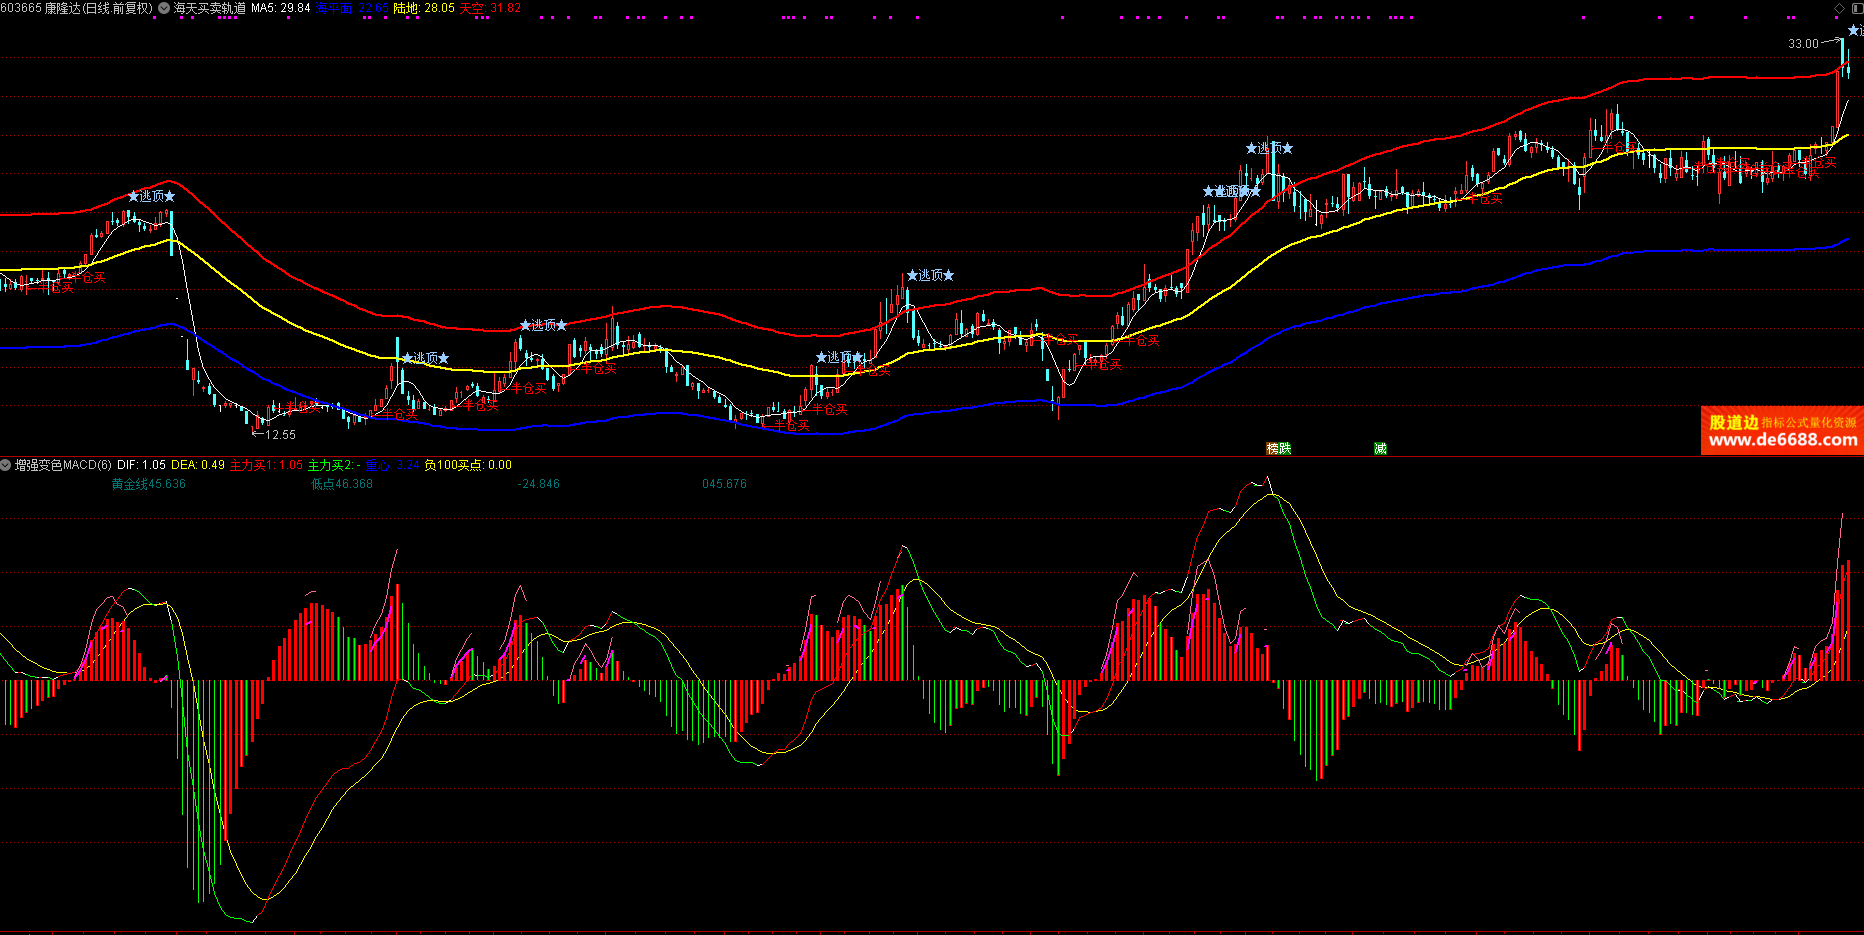Expand the 增强变色MACD indicator dropdown arrow
The width and height of the screenshot is (1864, 935).
(6, 465)
